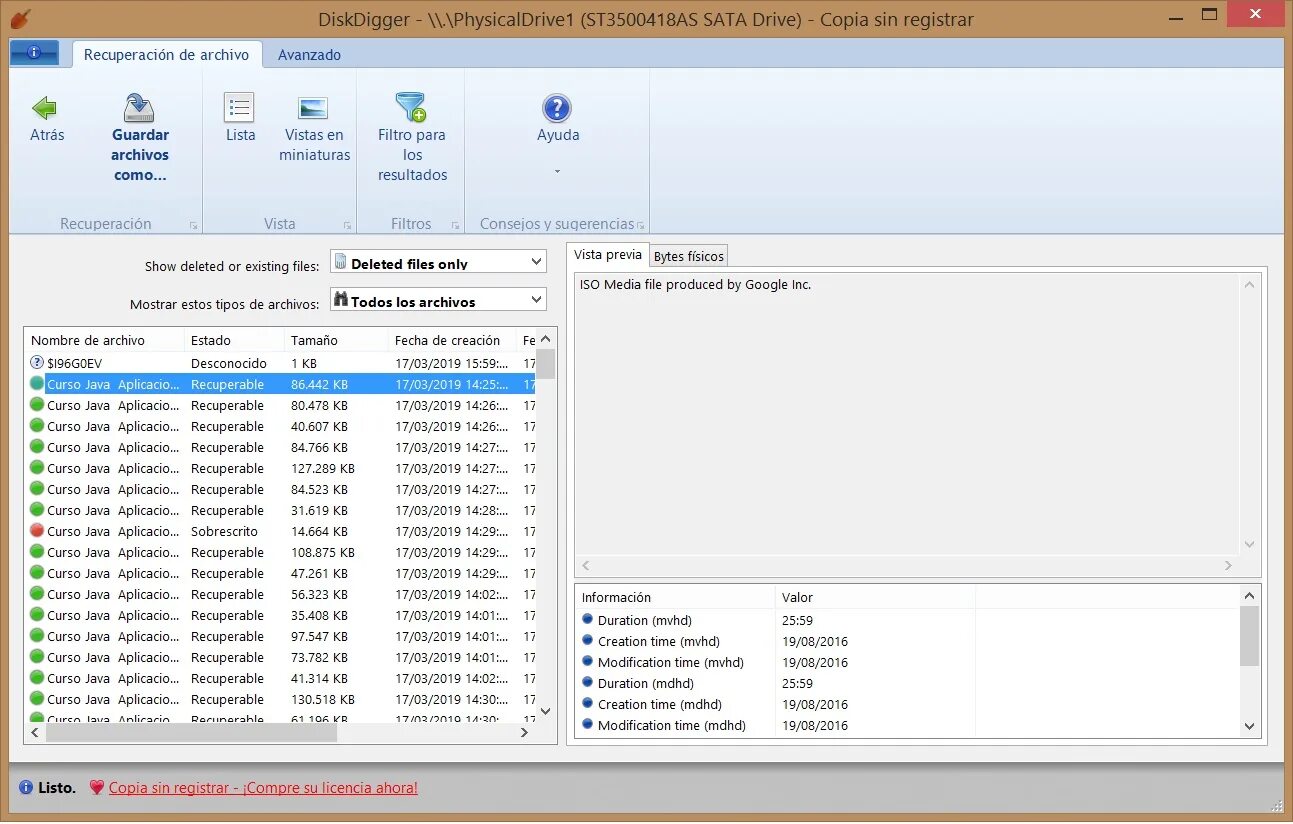Select Modification time (mdhd) row
The width and height of the screenshot is (1293, 824).
point(908,725)
